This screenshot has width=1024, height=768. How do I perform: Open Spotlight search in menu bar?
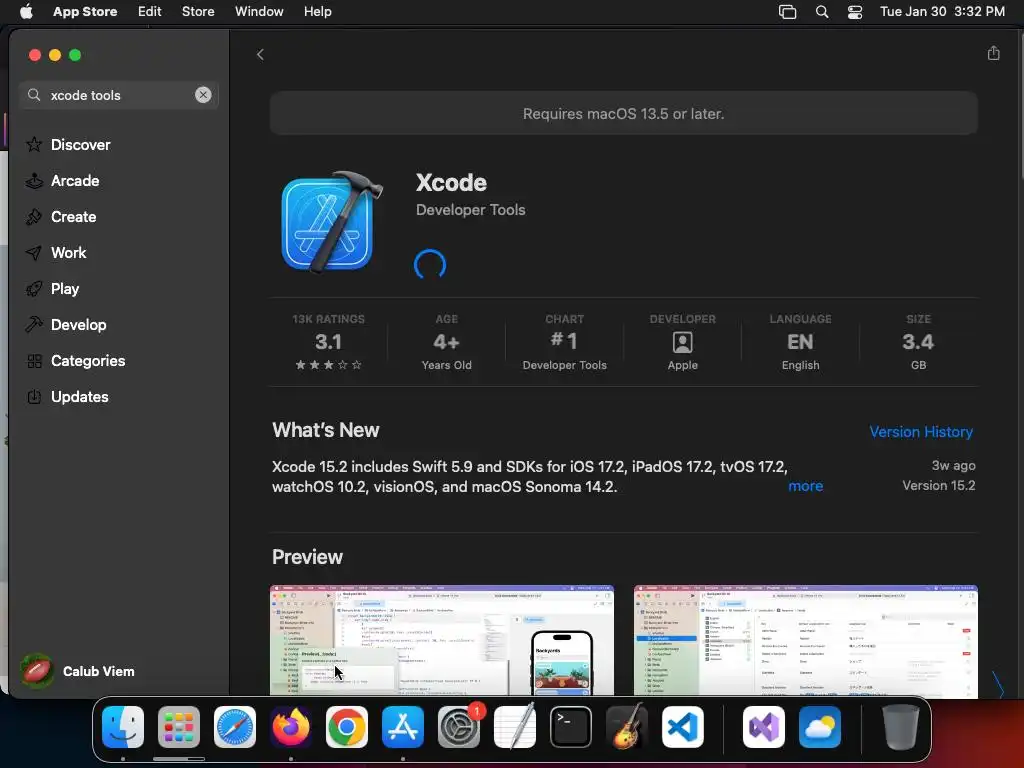822,12
